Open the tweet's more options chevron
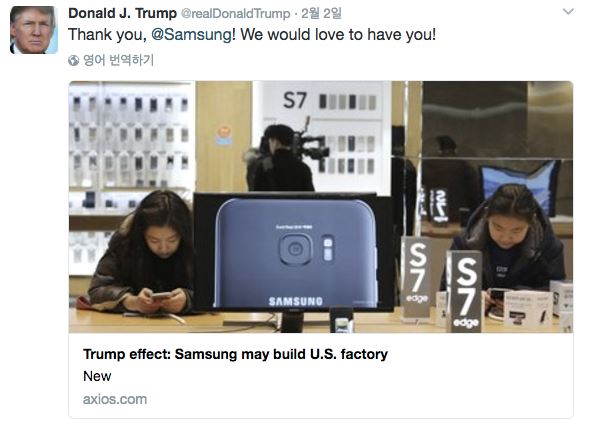Screen dimensions: 594x430 pyautogui.click(x=568, y=12)
